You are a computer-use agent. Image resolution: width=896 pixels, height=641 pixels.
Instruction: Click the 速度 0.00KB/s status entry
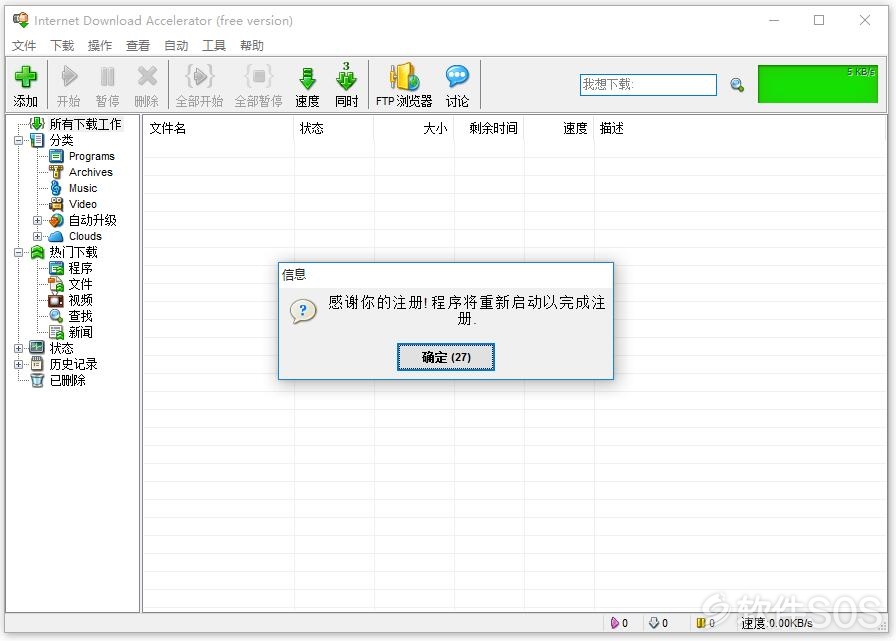coord(777,623)
